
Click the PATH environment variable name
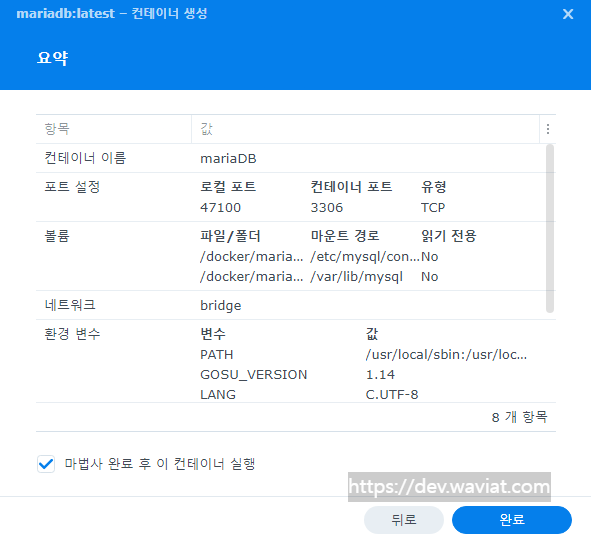click(x=216, y=355)
